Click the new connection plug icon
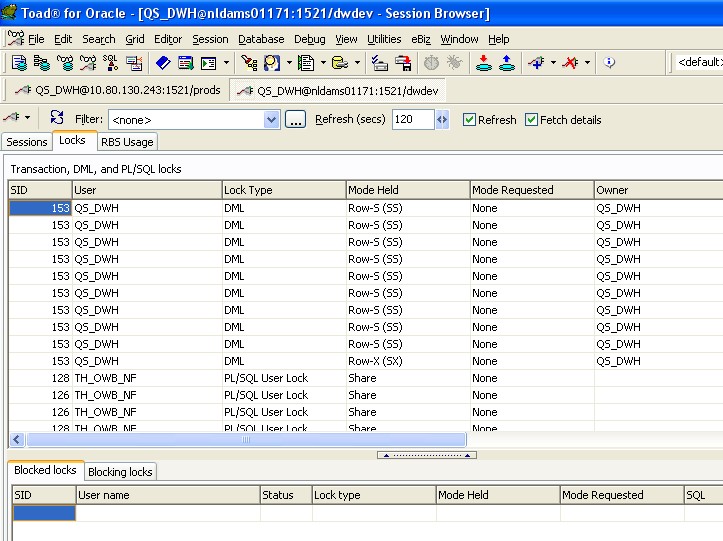 pos(535,62)
